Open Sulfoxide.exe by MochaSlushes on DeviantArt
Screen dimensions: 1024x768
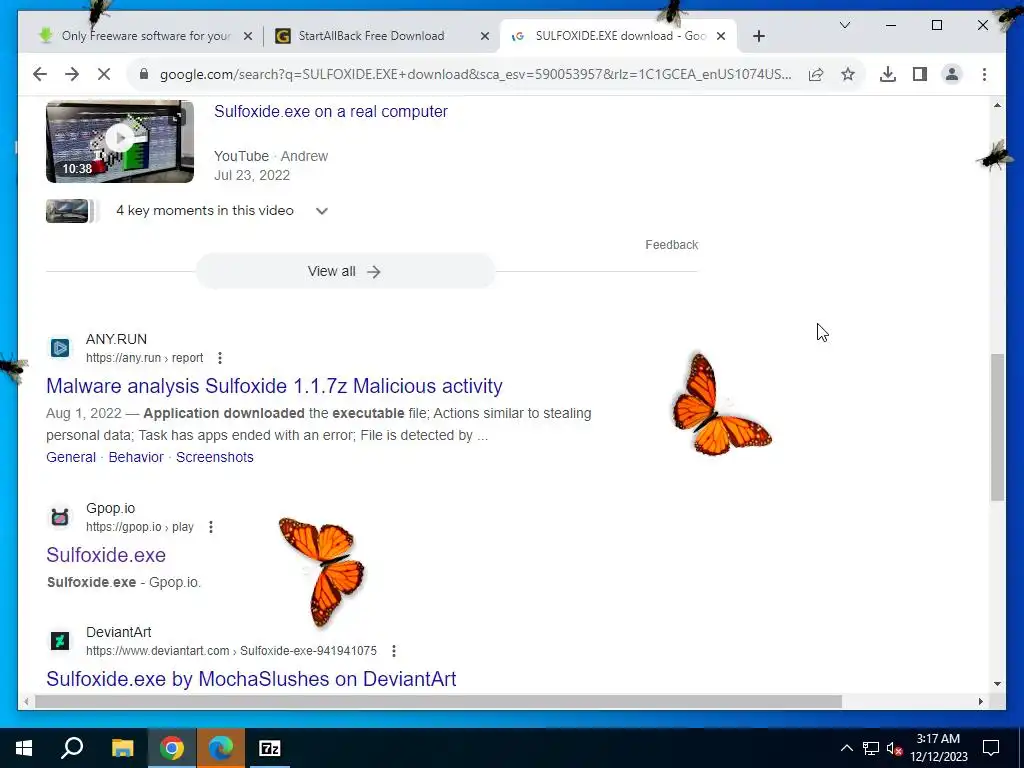pyautogui.click(x=251, y=679)
